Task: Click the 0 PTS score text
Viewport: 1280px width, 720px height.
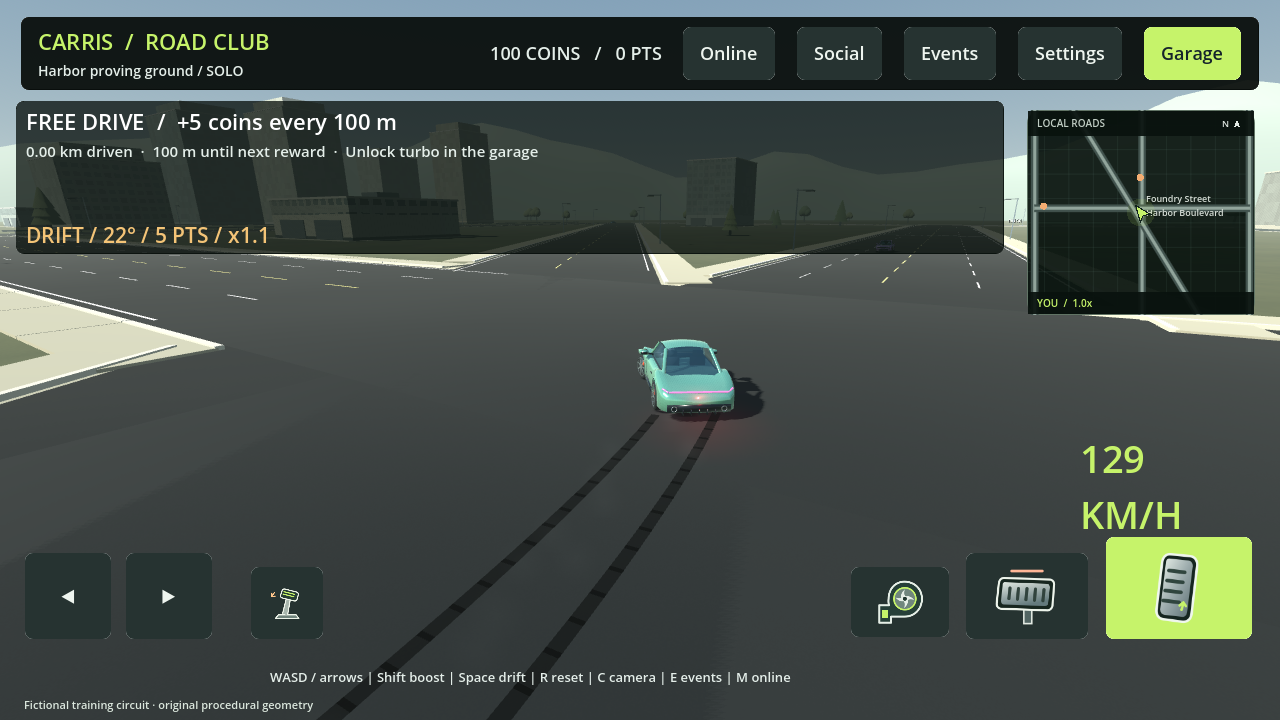Action: pyautogui.click(x=639, y=54)
